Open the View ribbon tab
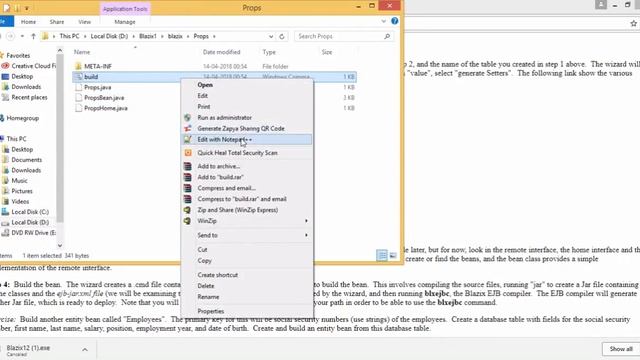Screen dimensions: 640x360 click(x=84, y=22)
